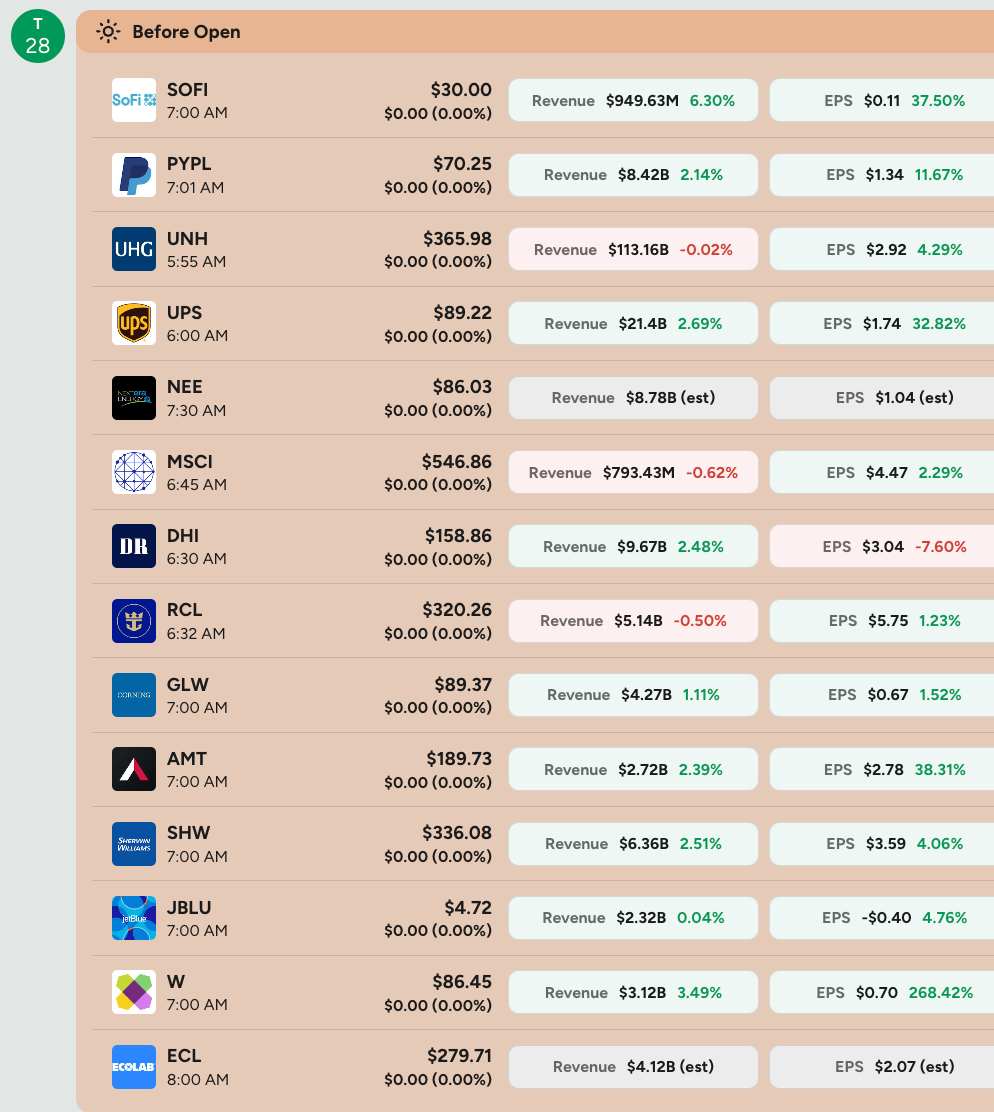Click AMT revenue $2.72B card
The height and width of the screenshot is (1112, 994).
(633, 769)
